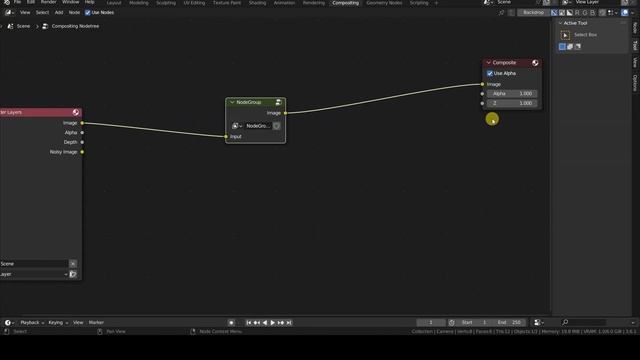
Task: Open the File menu
Action: 17,2
